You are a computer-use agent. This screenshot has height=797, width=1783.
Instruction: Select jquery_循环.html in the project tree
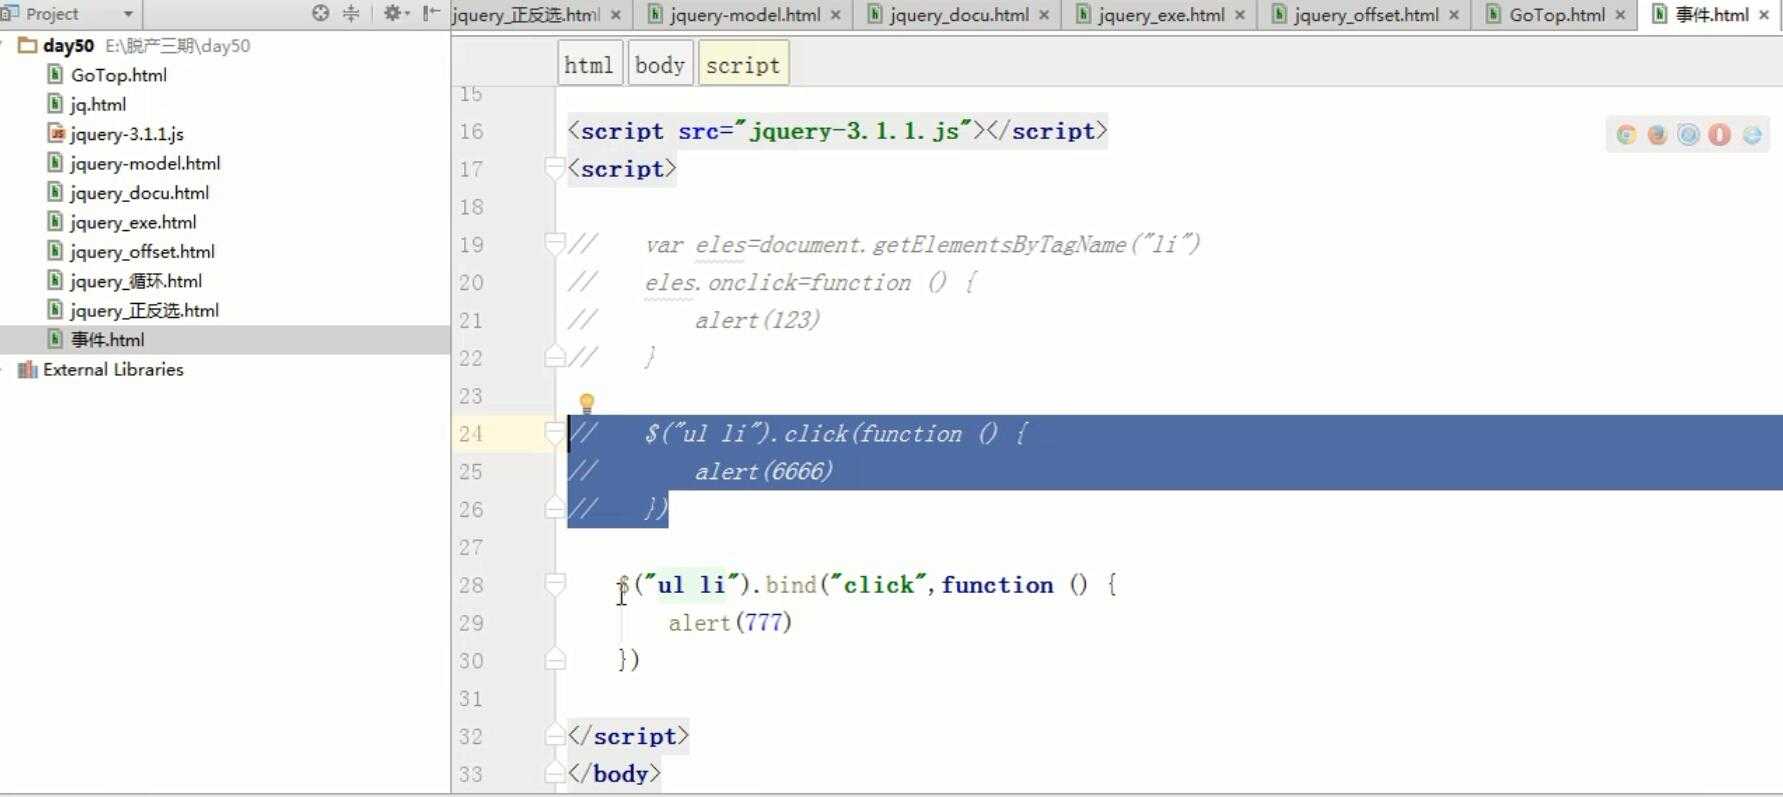(136, 281)
